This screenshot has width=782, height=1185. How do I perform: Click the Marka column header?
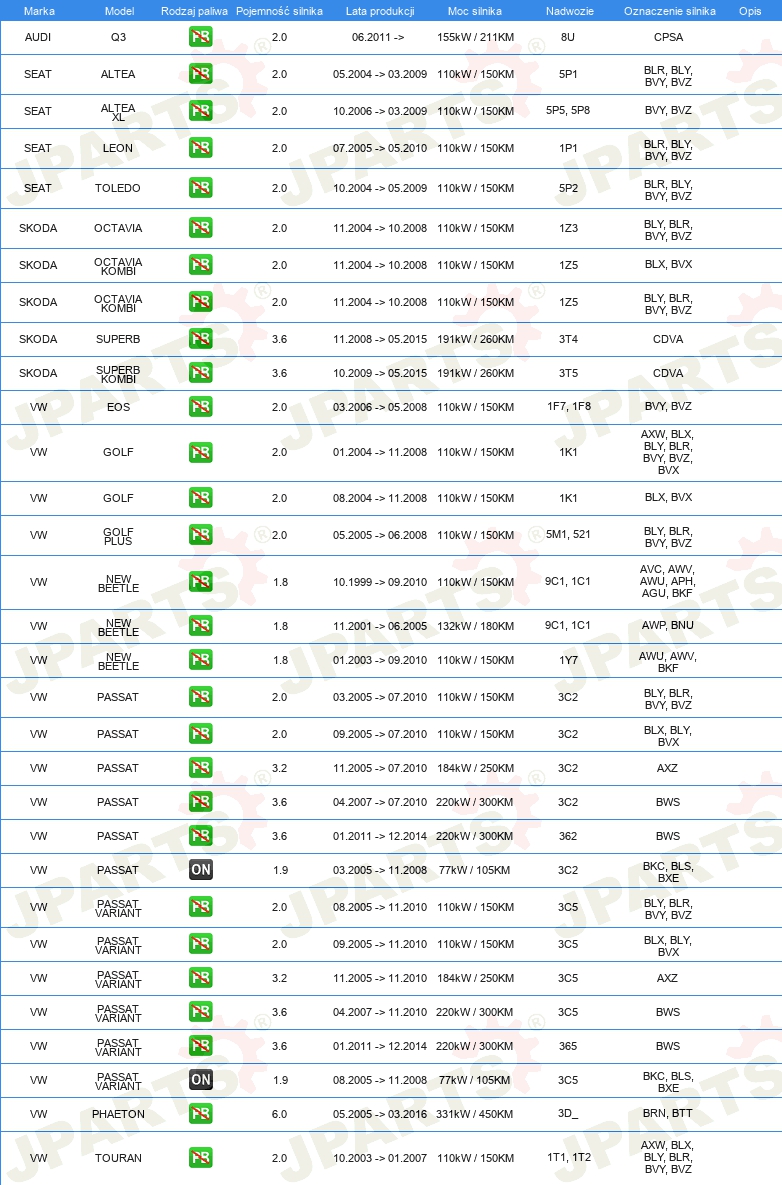39,11
